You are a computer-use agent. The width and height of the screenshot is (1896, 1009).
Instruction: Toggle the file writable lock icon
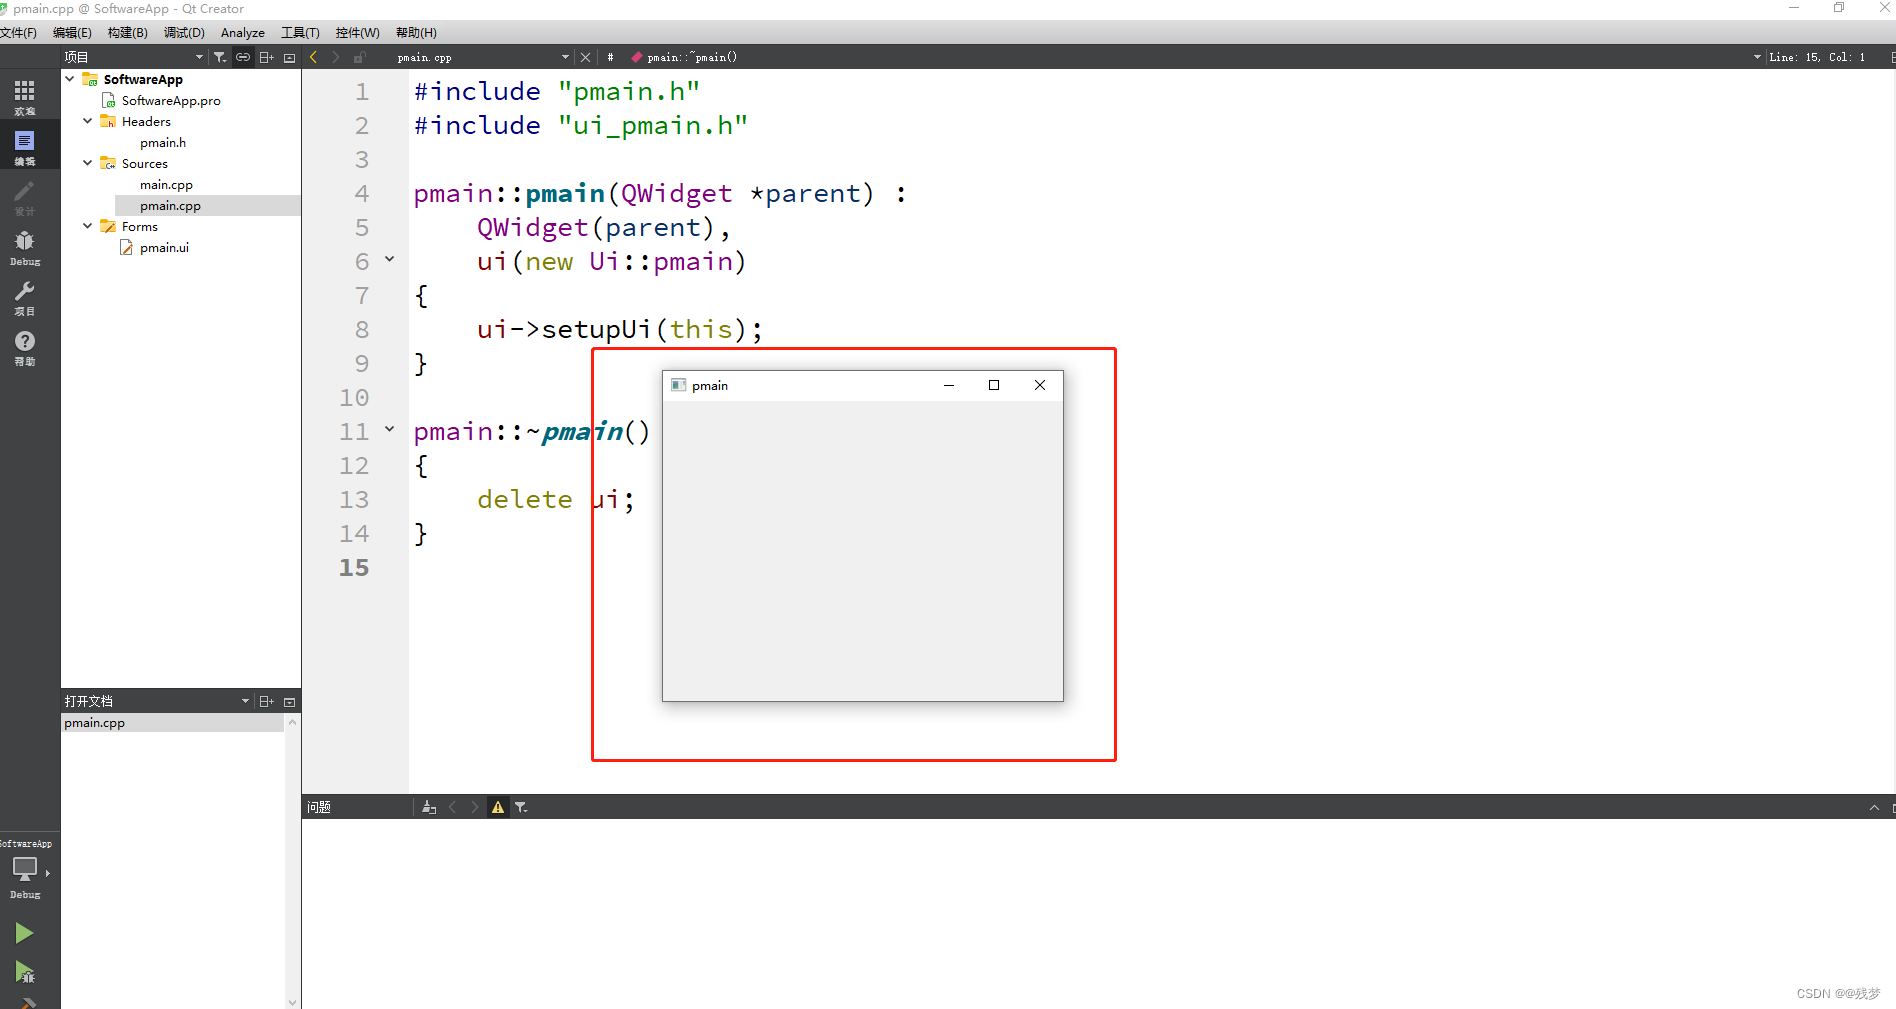pyautogui.click(x=359, y=57)
